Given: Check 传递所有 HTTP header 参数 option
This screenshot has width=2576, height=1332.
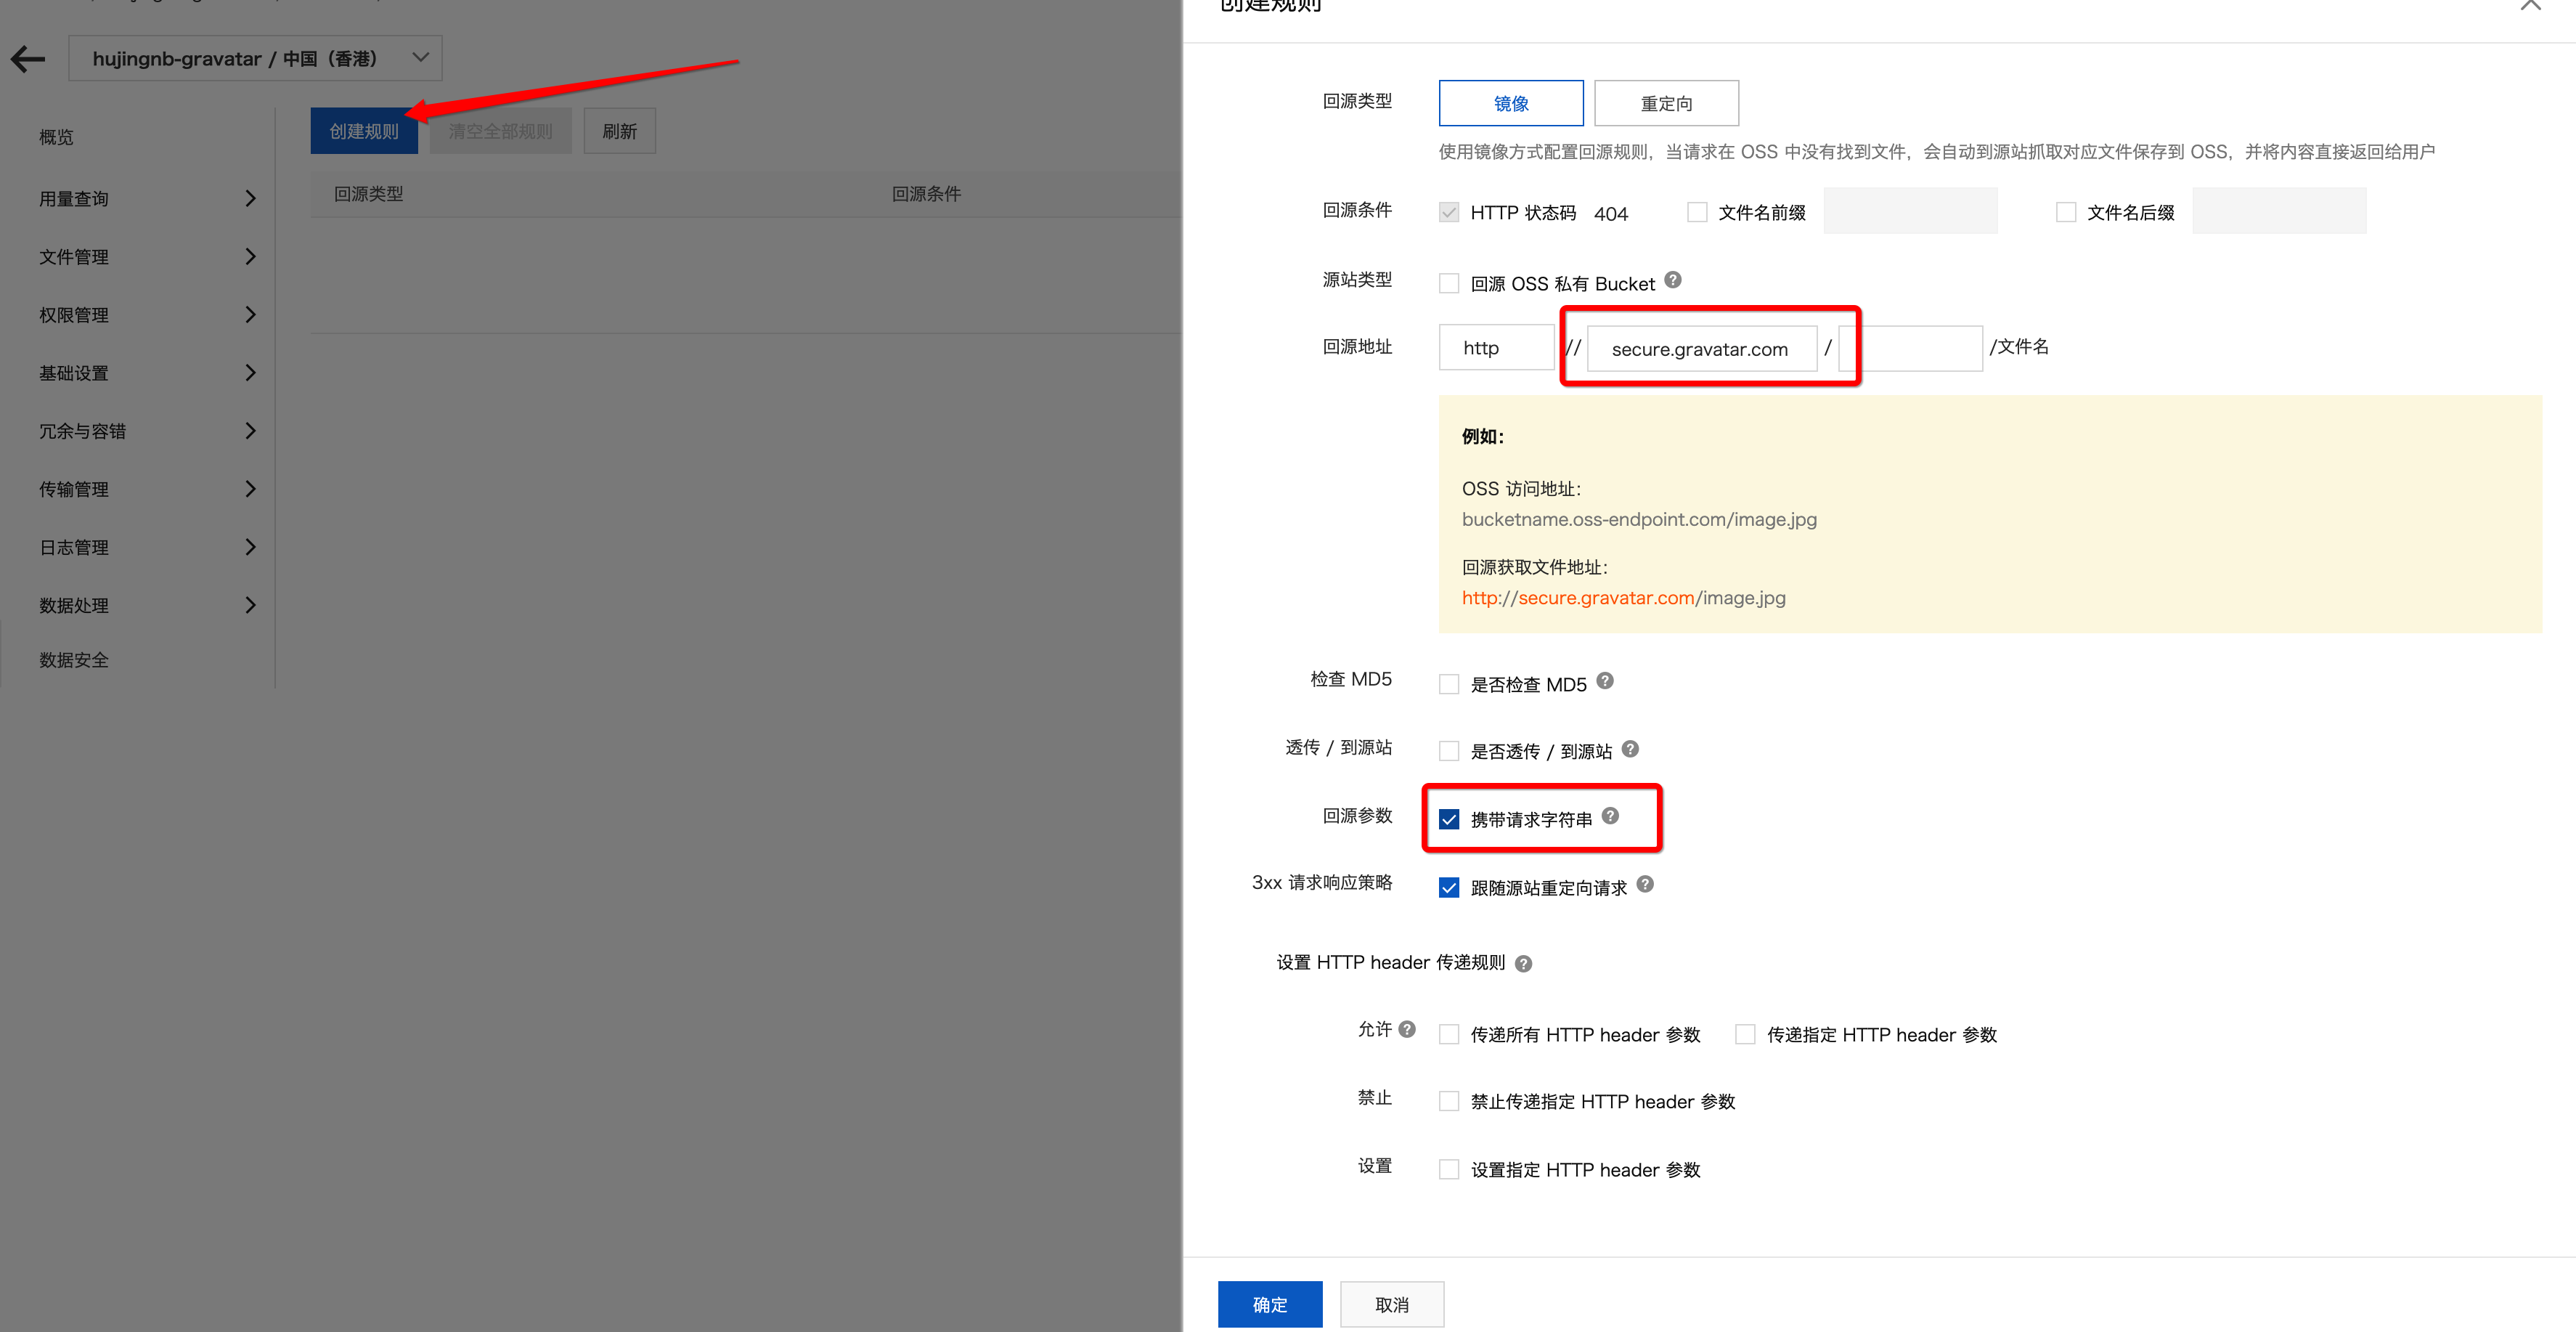Looking at the screenshot, I should (x=1449, y=1035).
